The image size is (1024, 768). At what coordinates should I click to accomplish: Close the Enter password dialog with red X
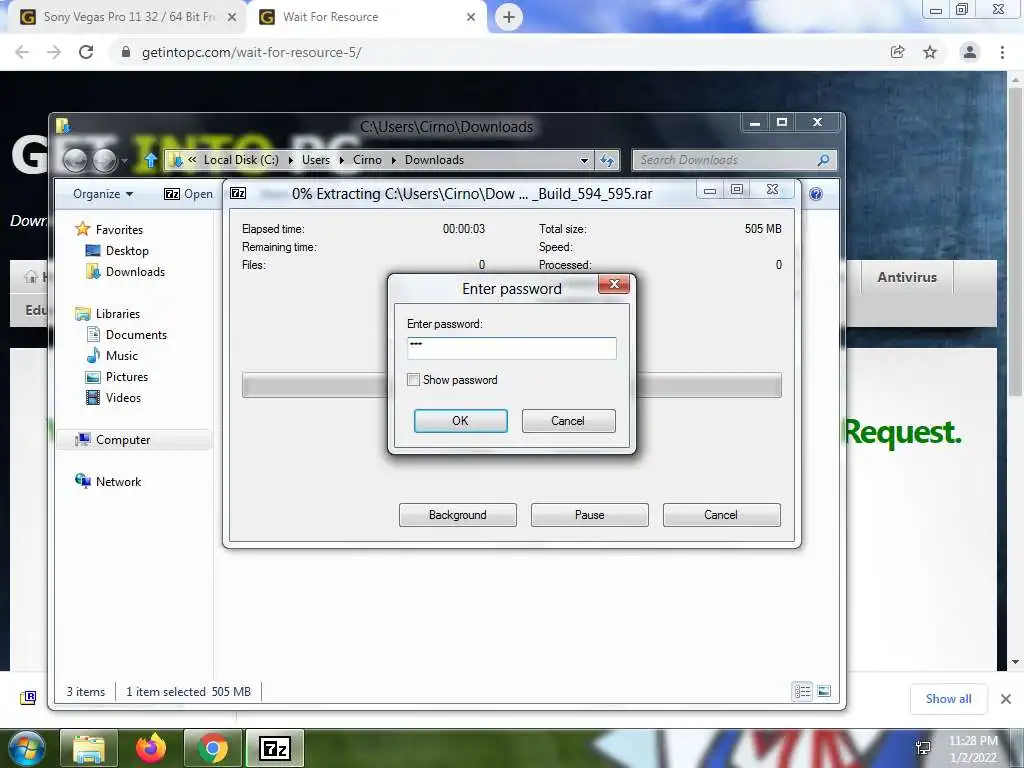pos(614,283)
